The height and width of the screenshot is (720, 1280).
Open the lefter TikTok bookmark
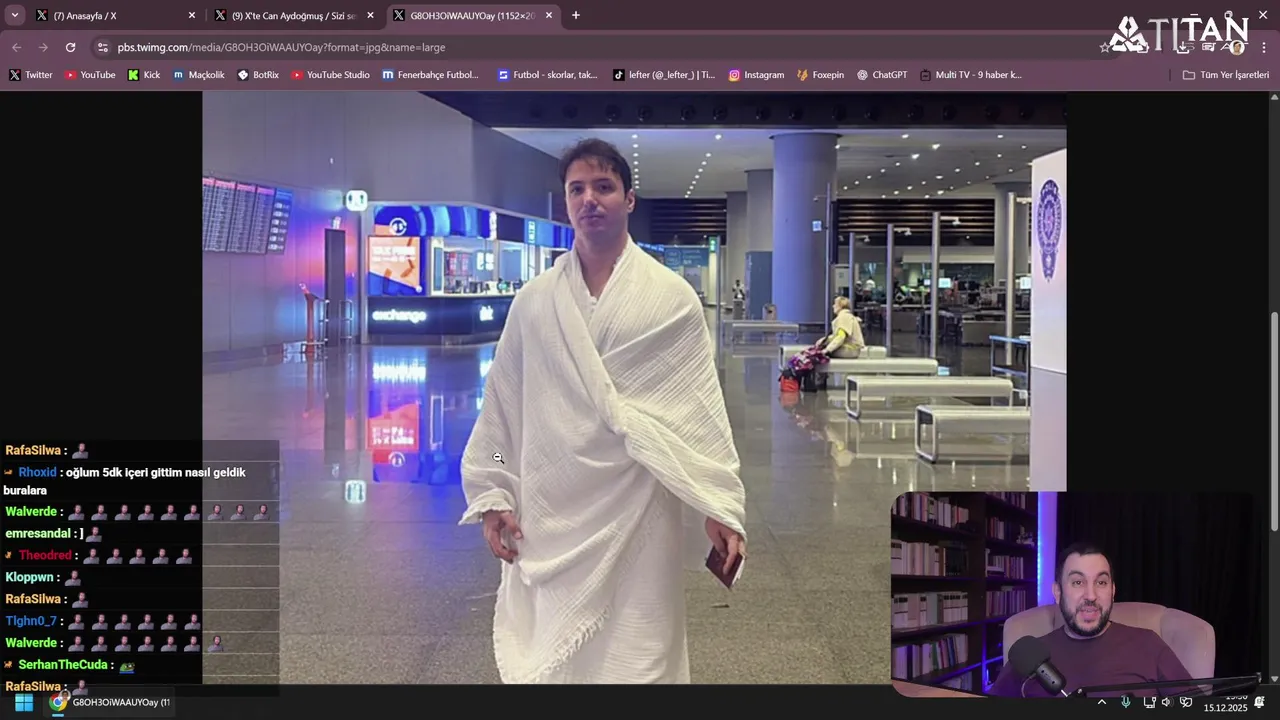coord(664,75)
